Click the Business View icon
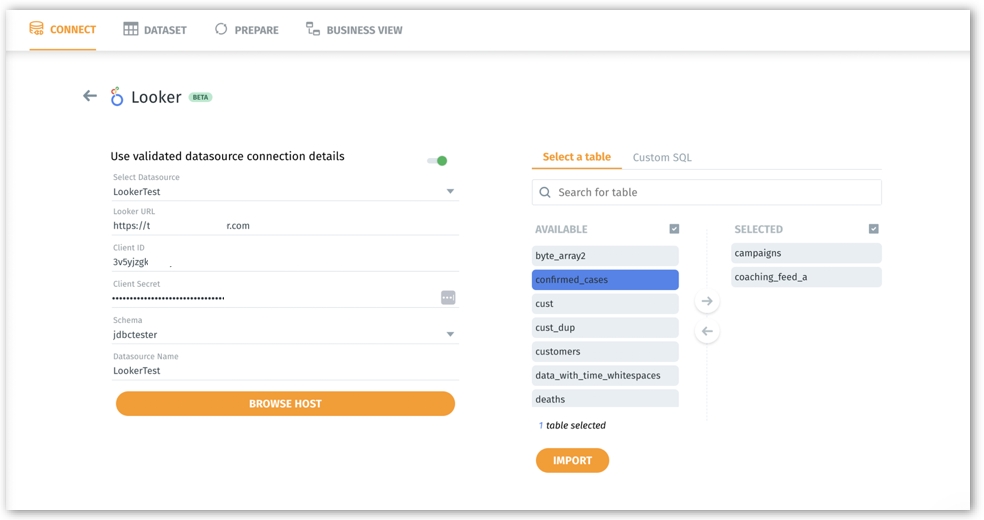Screen dimensions: 984x520 click(x=313, y=30)
